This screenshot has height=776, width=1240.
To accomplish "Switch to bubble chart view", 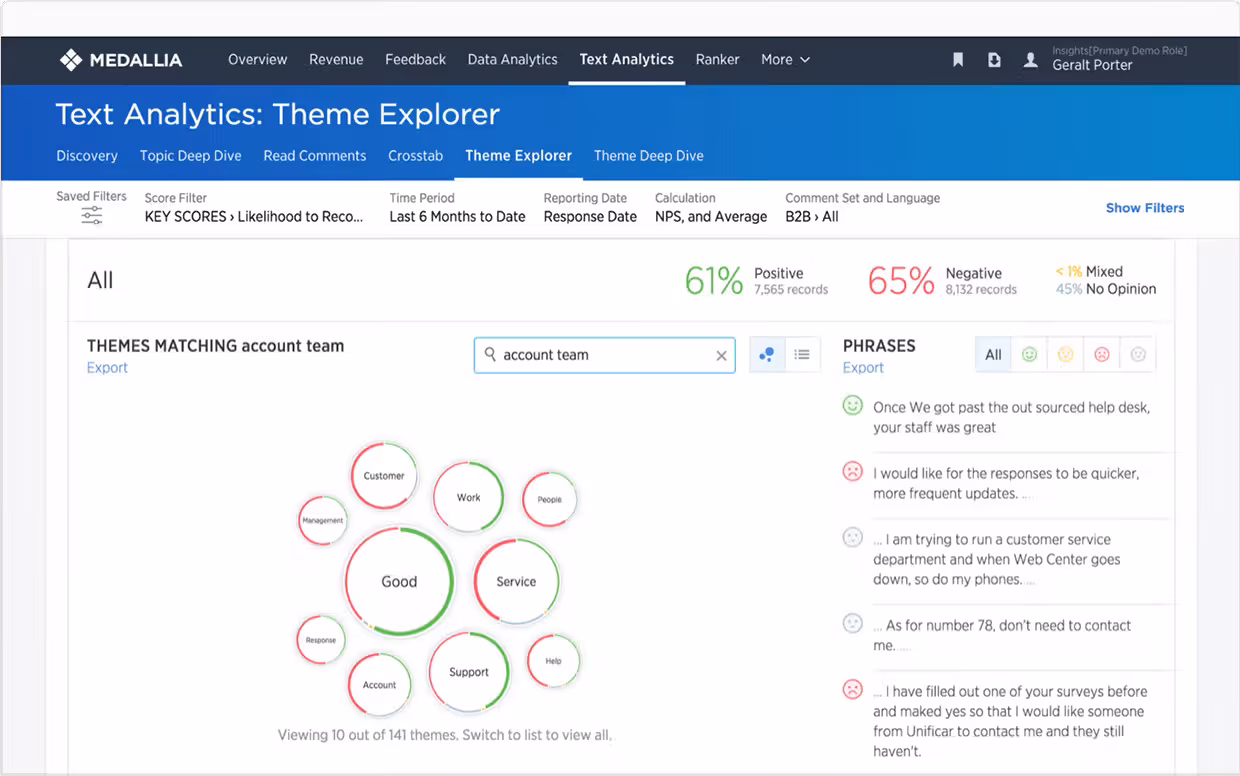I will click(x=767, y=355).
